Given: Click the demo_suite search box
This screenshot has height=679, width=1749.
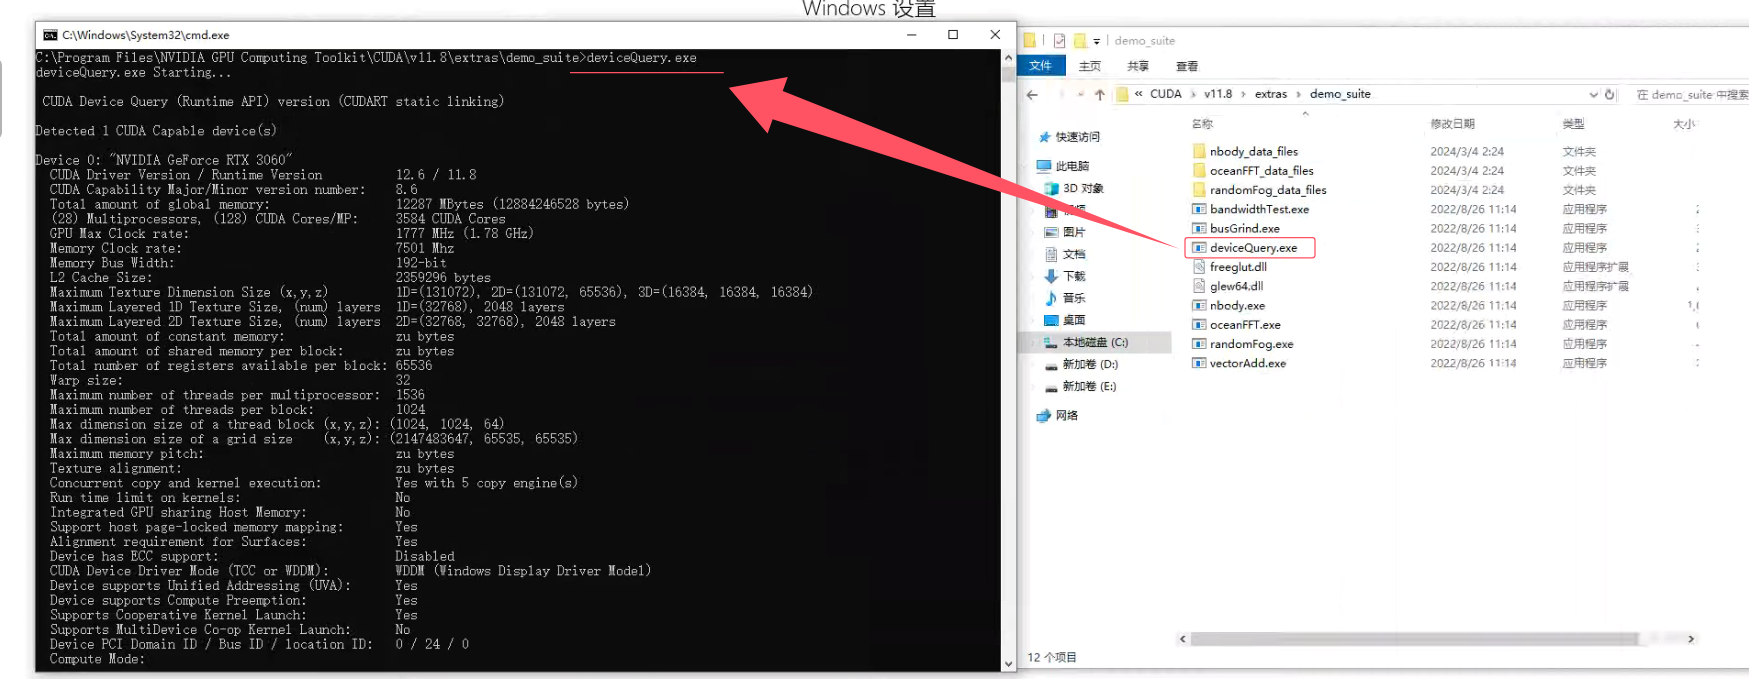Looking at the screenshot, I should coord(1690,95).
